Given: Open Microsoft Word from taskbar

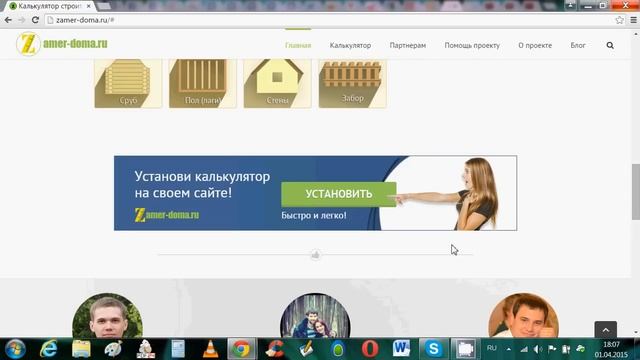Looking at the screenshot, I should (401, 349).
